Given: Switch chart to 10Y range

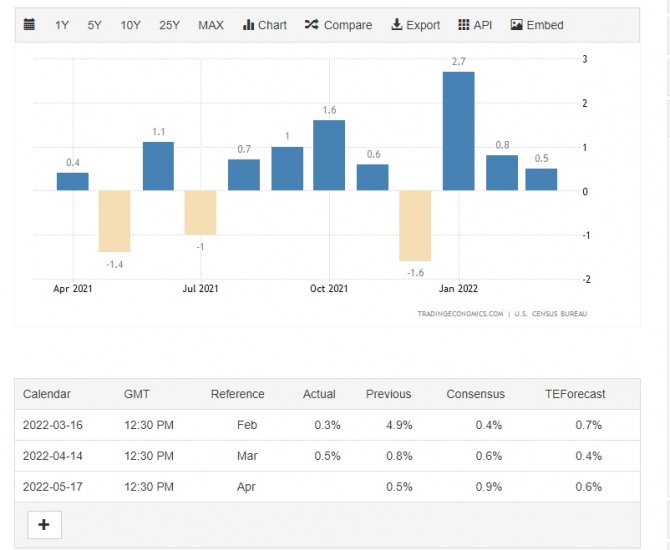Looking at the screenshot, I should (x=130, y=25).
